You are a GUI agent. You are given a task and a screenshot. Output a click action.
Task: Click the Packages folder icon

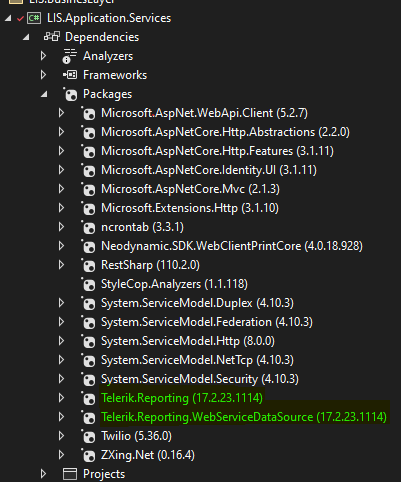(70, 94)
